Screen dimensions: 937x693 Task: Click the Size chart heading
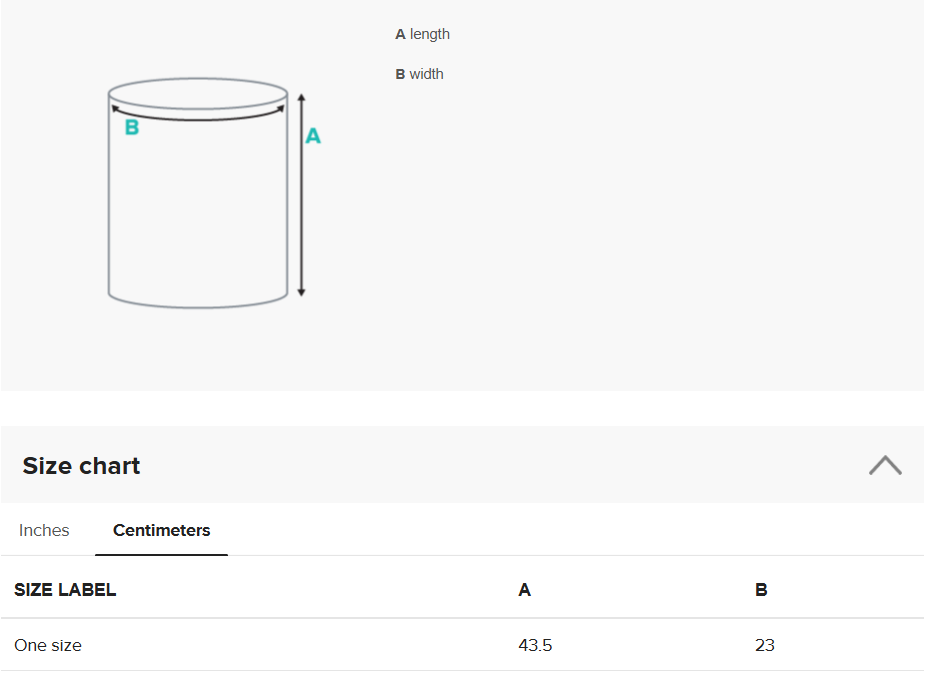[81, 466]
